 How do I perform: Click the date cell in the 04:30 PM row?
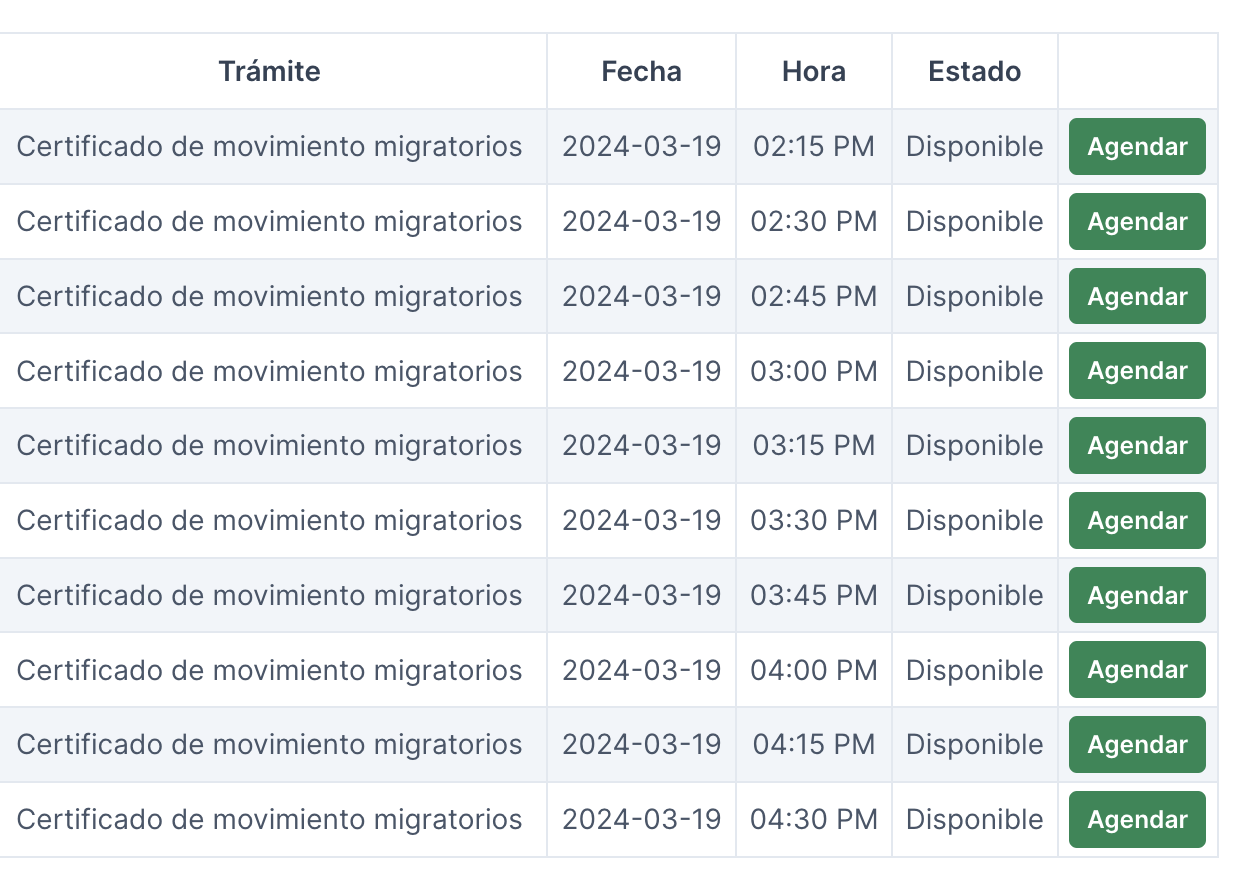(641, 820)
